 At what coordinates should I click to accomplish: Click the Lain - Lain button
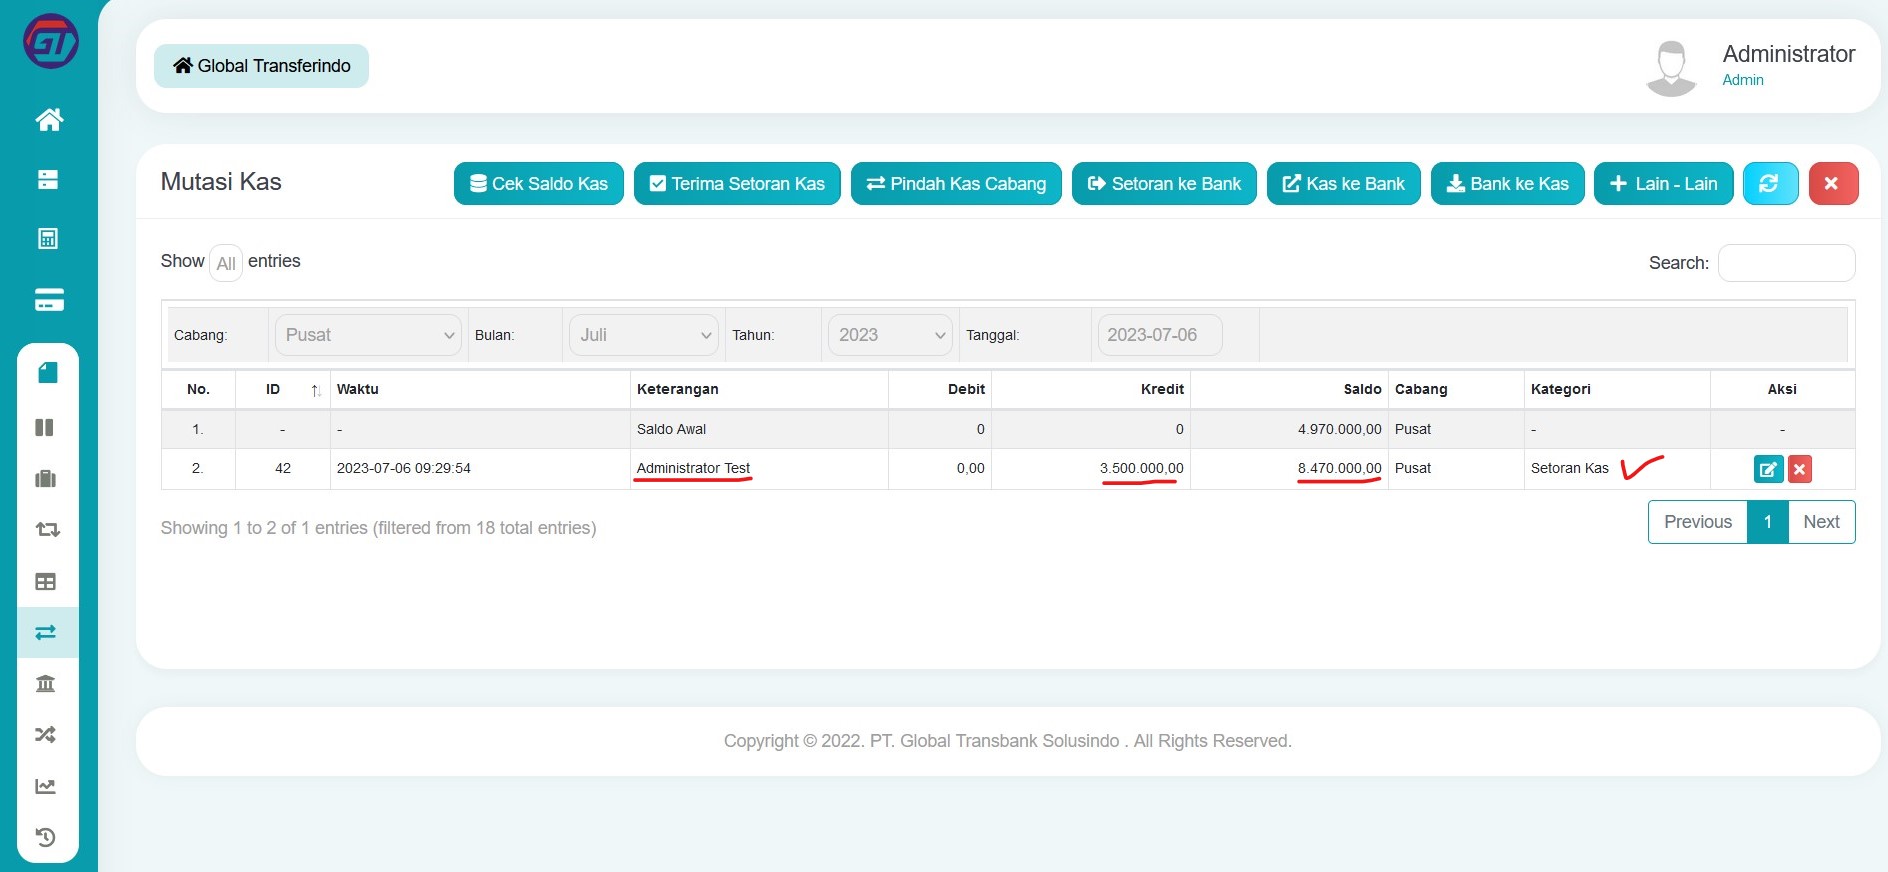click(1664, 184)
